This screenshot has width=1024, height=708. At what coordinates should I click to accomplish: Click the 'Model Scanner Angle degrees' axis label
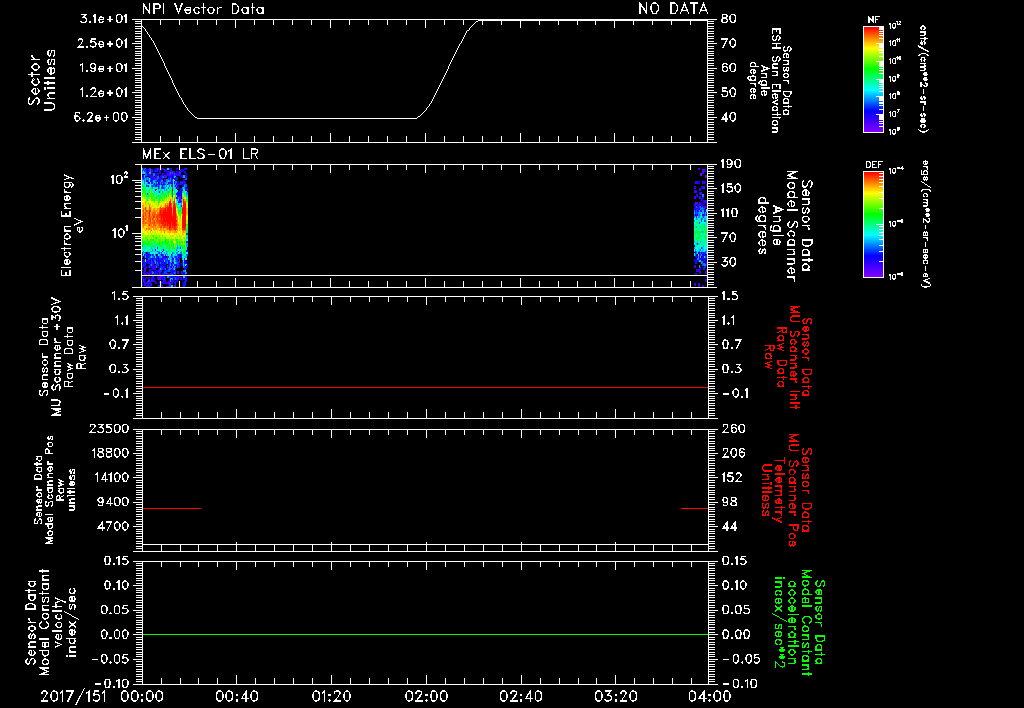tap(785, 226)
